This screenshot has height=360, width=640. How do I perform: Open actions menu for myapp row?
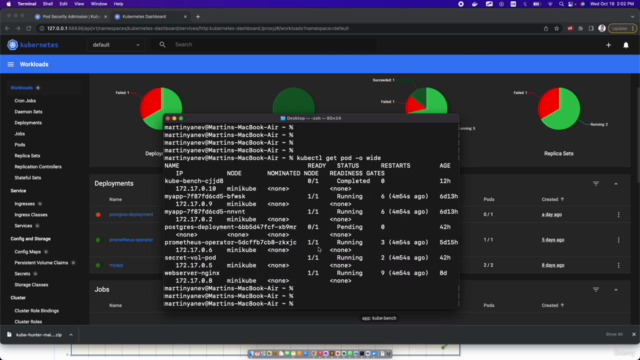(x=618, y=265)
